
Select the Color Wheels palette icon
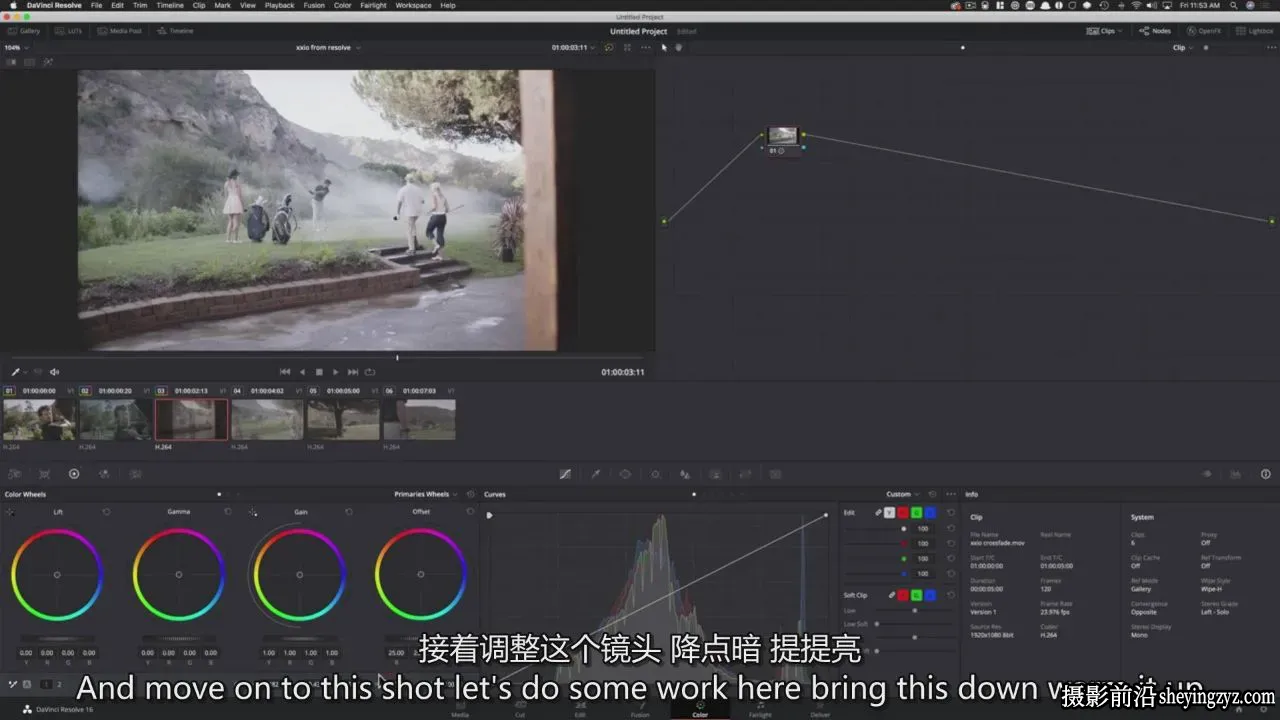click(x=74, y=474)
